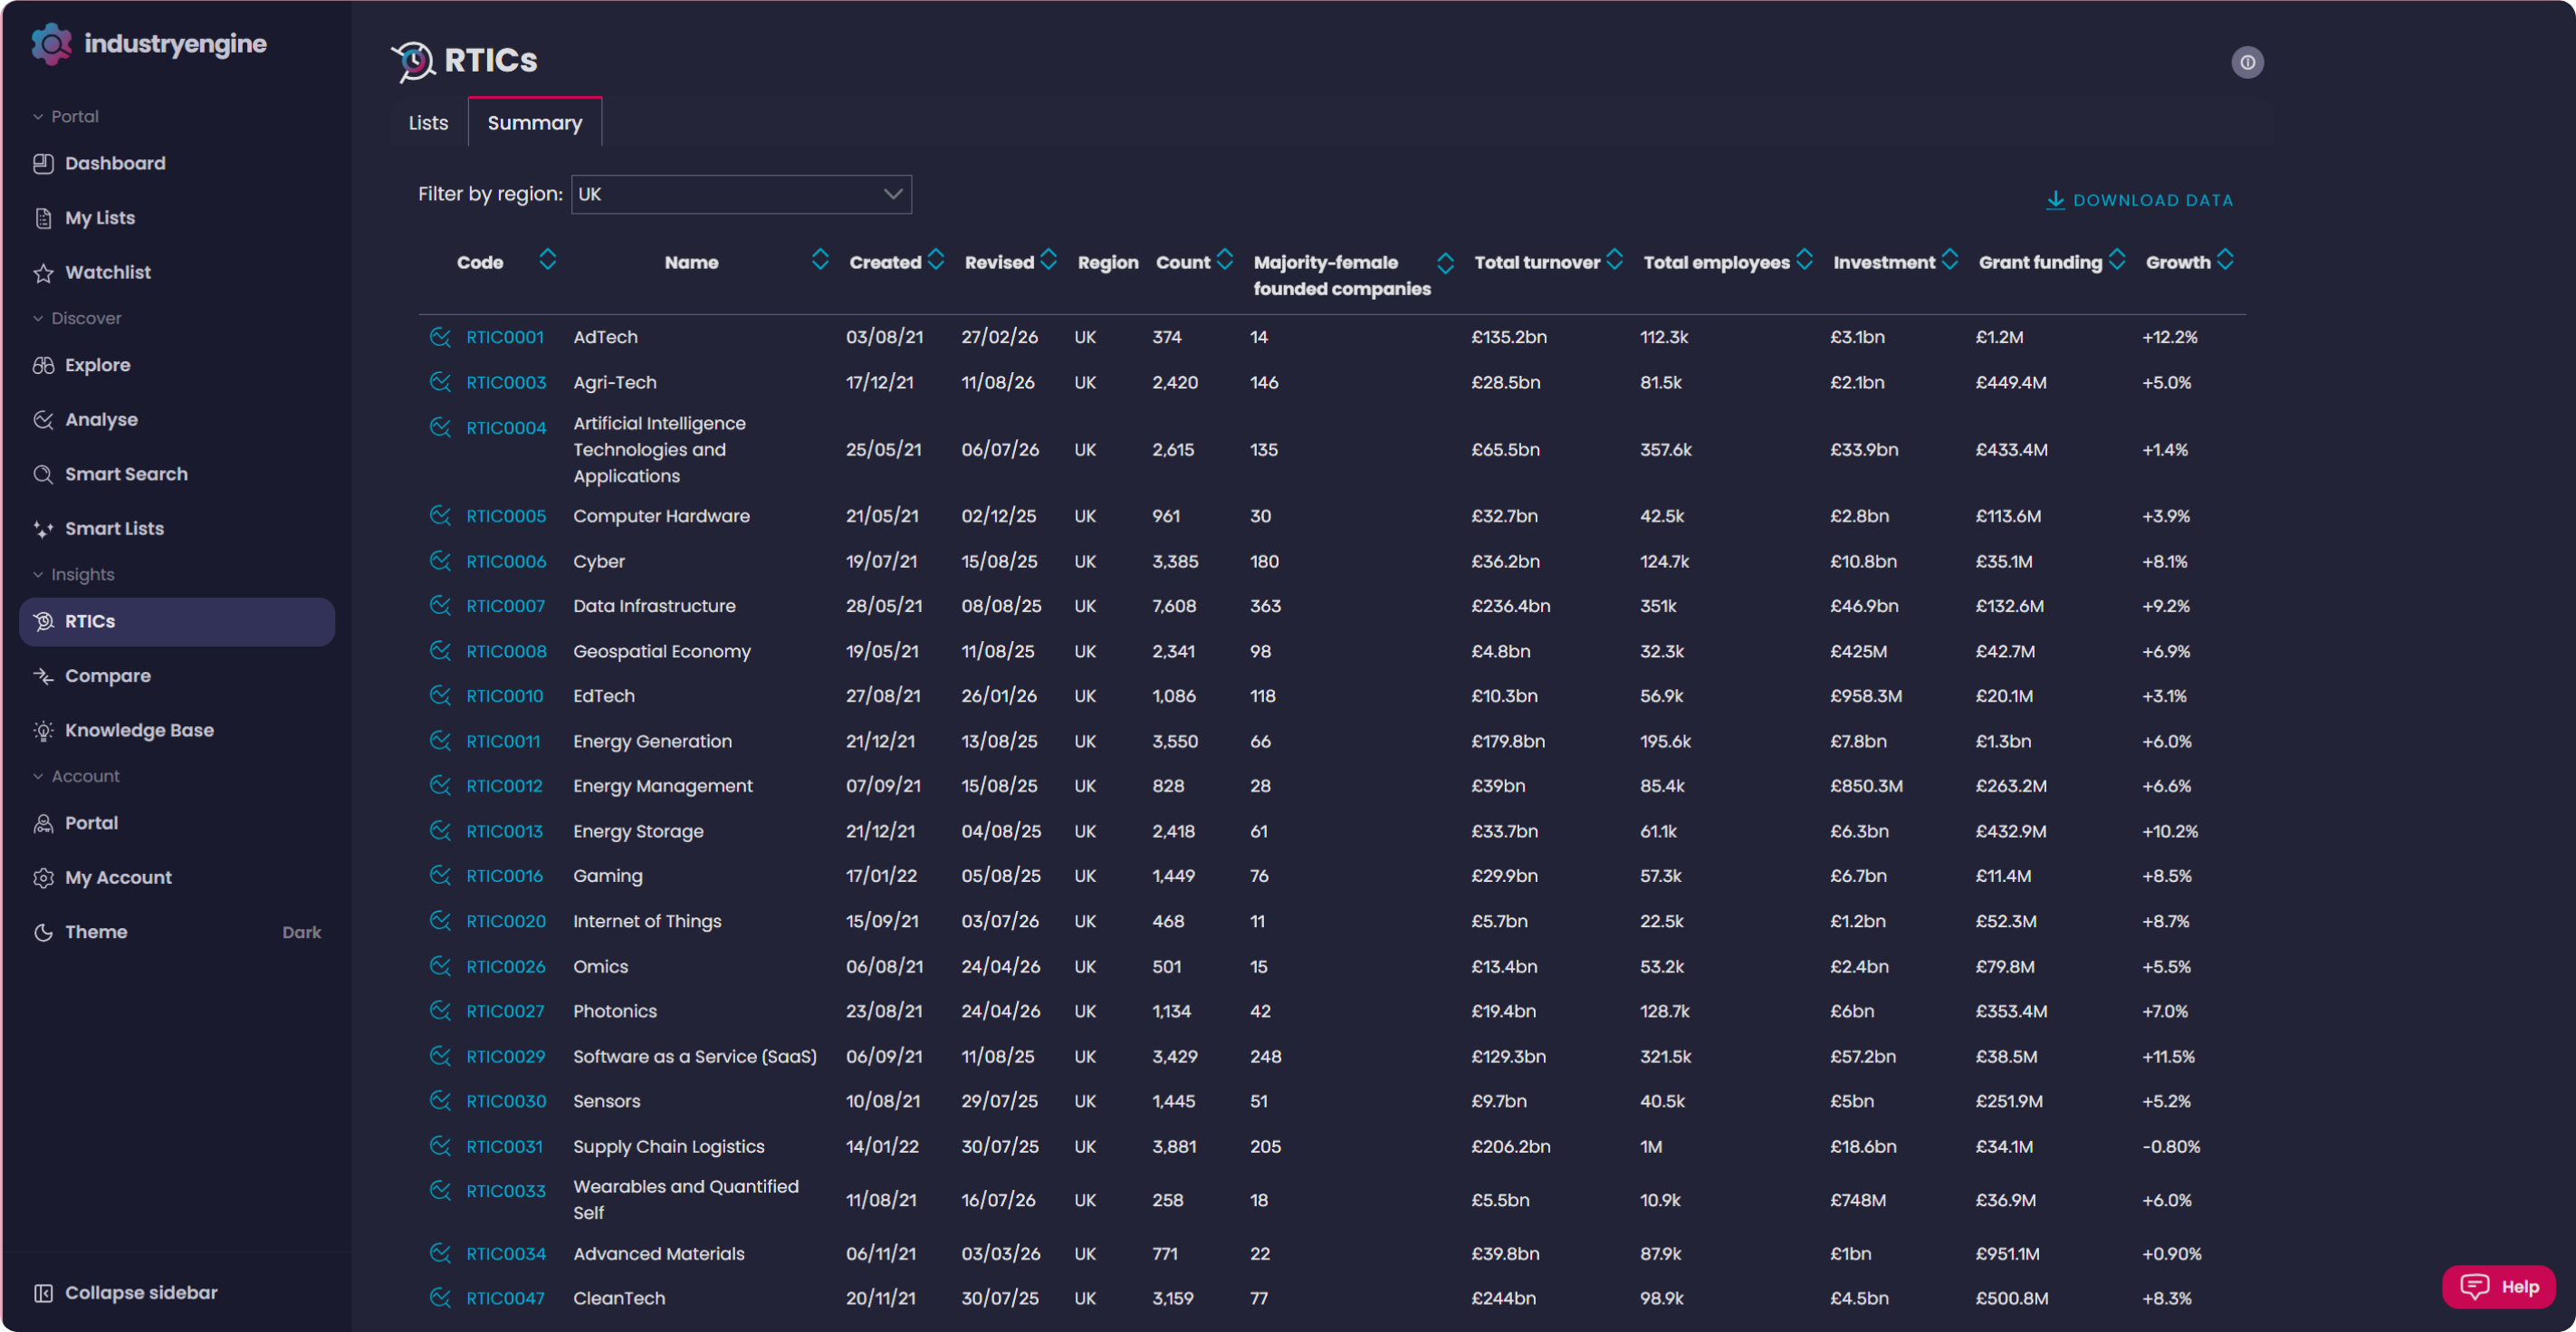Sort table by Name column
Image resolution: width=2576 pixels, height=1332 pixels.
click(x=820, y=260)
